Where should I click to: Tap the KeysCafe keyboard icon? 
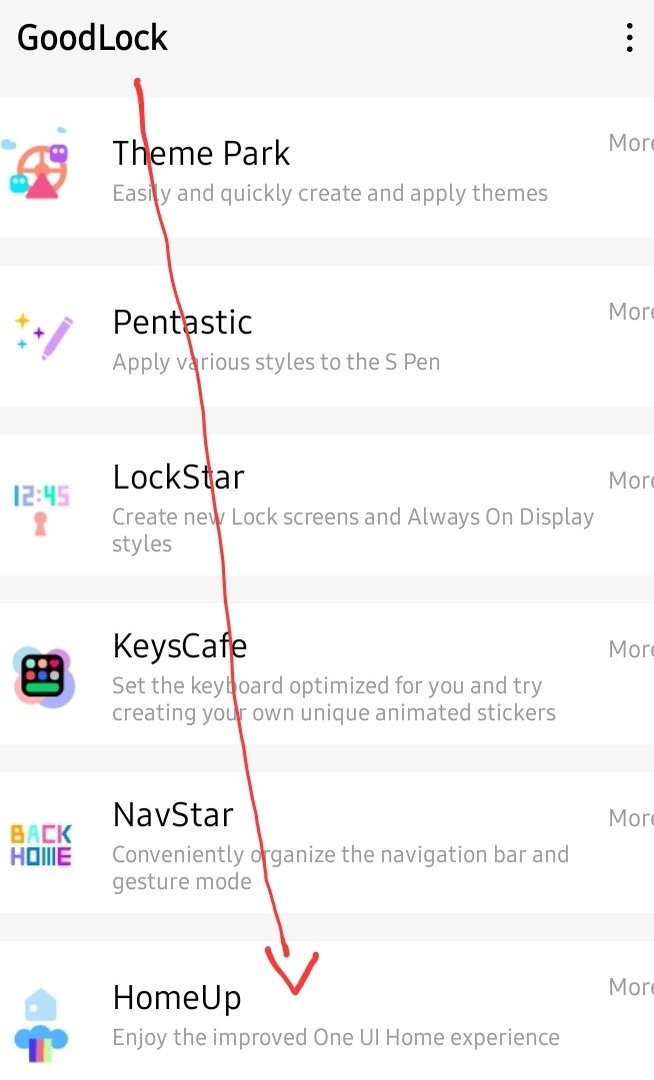(x=43, y=677)
